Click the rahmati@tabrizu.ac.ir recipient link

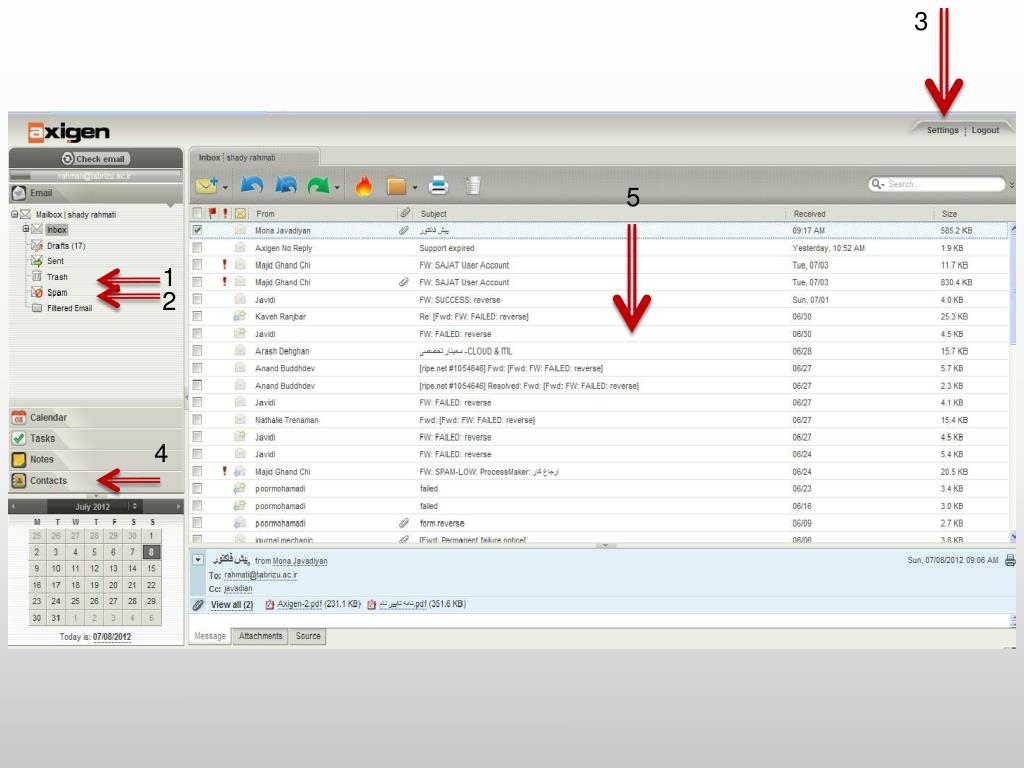coord(261,575)
